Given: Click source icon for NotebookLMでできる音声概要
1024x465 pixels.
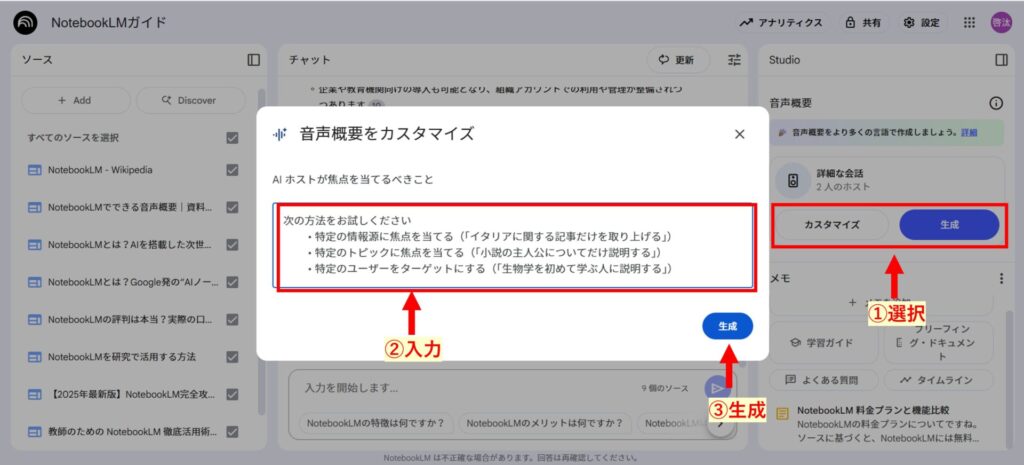Looking at the screenshot, I should tap(35, 208).
